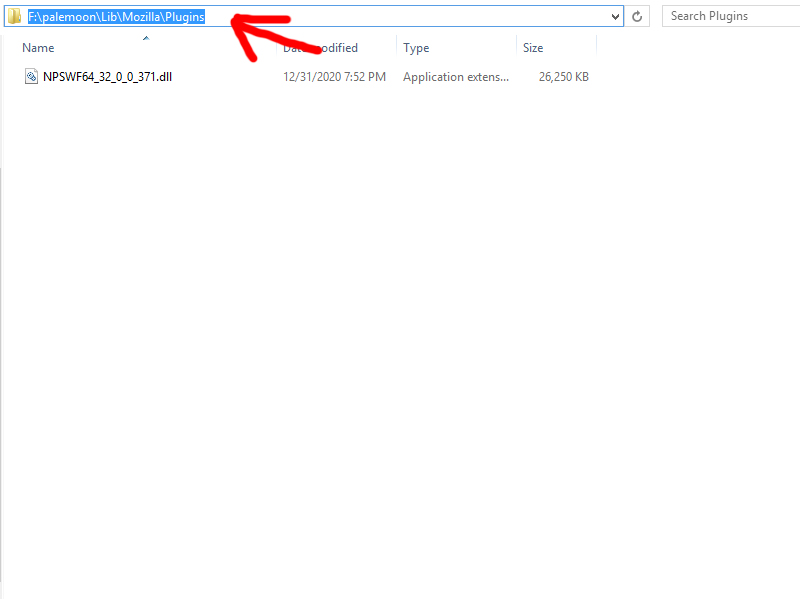Viewport: 800px width, 600px height.
Task: Click divider right of Size column header
Action: [x=596, y=48]
